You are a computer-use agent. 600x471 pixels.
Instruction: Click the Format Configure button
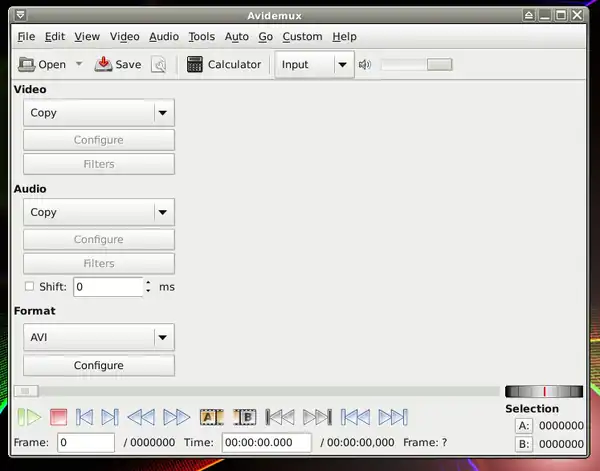(x=98, y=366)
